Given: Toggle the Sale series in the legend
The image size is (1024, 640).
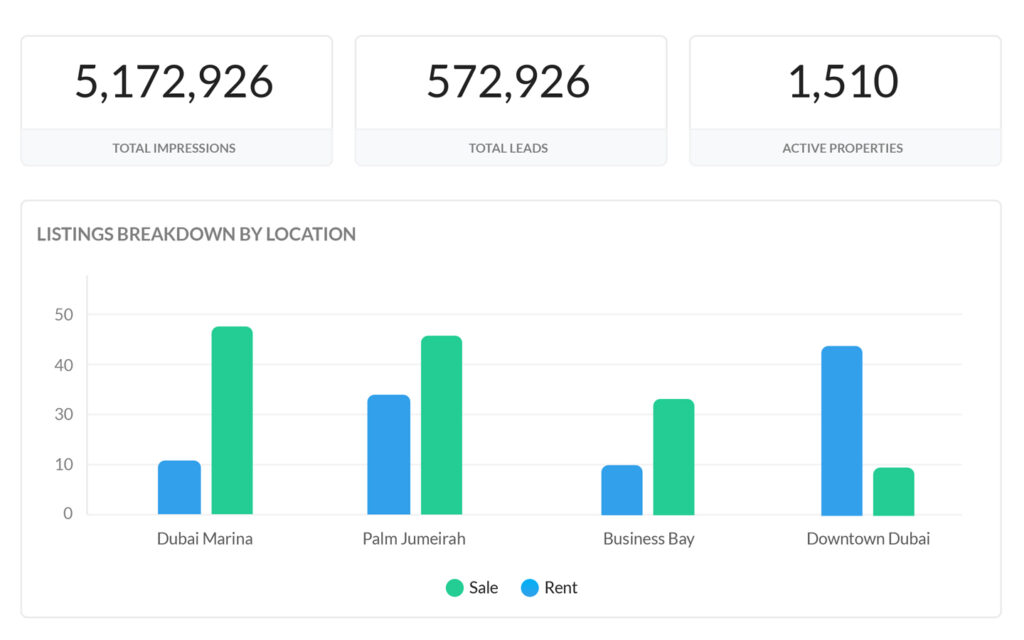Looking at the screenshot, I should [472, 587].
